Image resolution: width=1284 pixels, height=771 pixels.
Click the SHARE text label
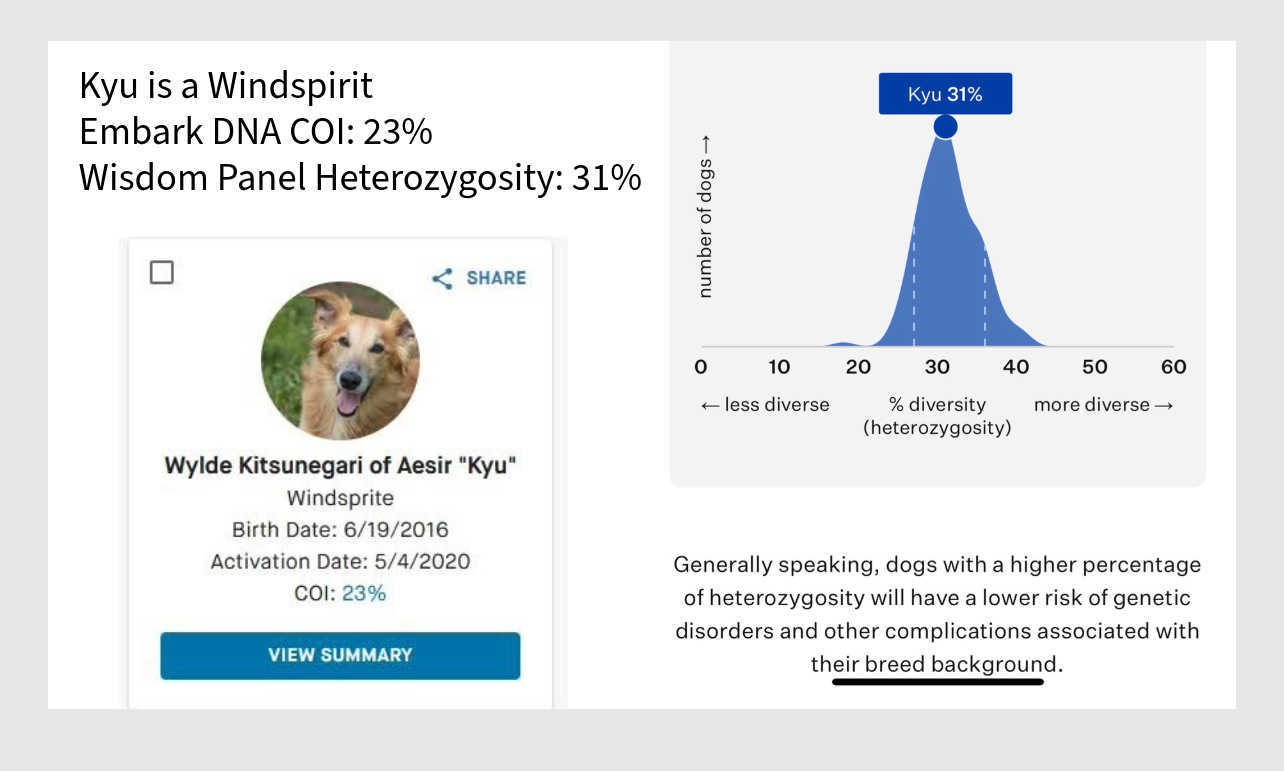click(x=496, y=278)
